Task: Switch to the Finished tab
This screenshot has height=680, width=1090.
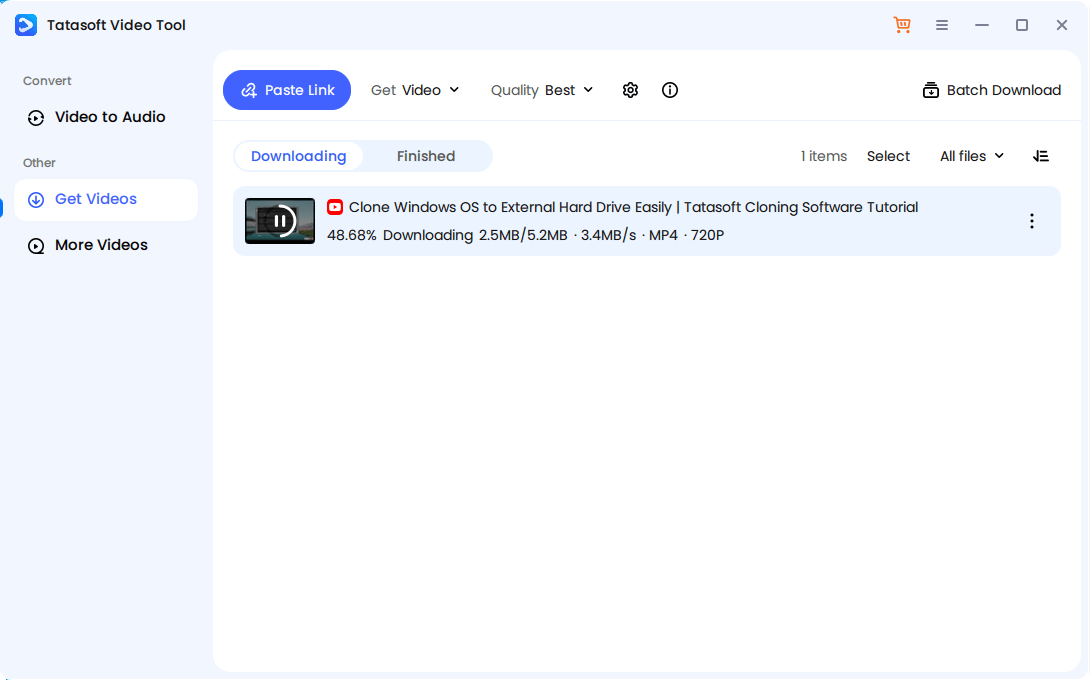Action: click(x=426, y=156)
